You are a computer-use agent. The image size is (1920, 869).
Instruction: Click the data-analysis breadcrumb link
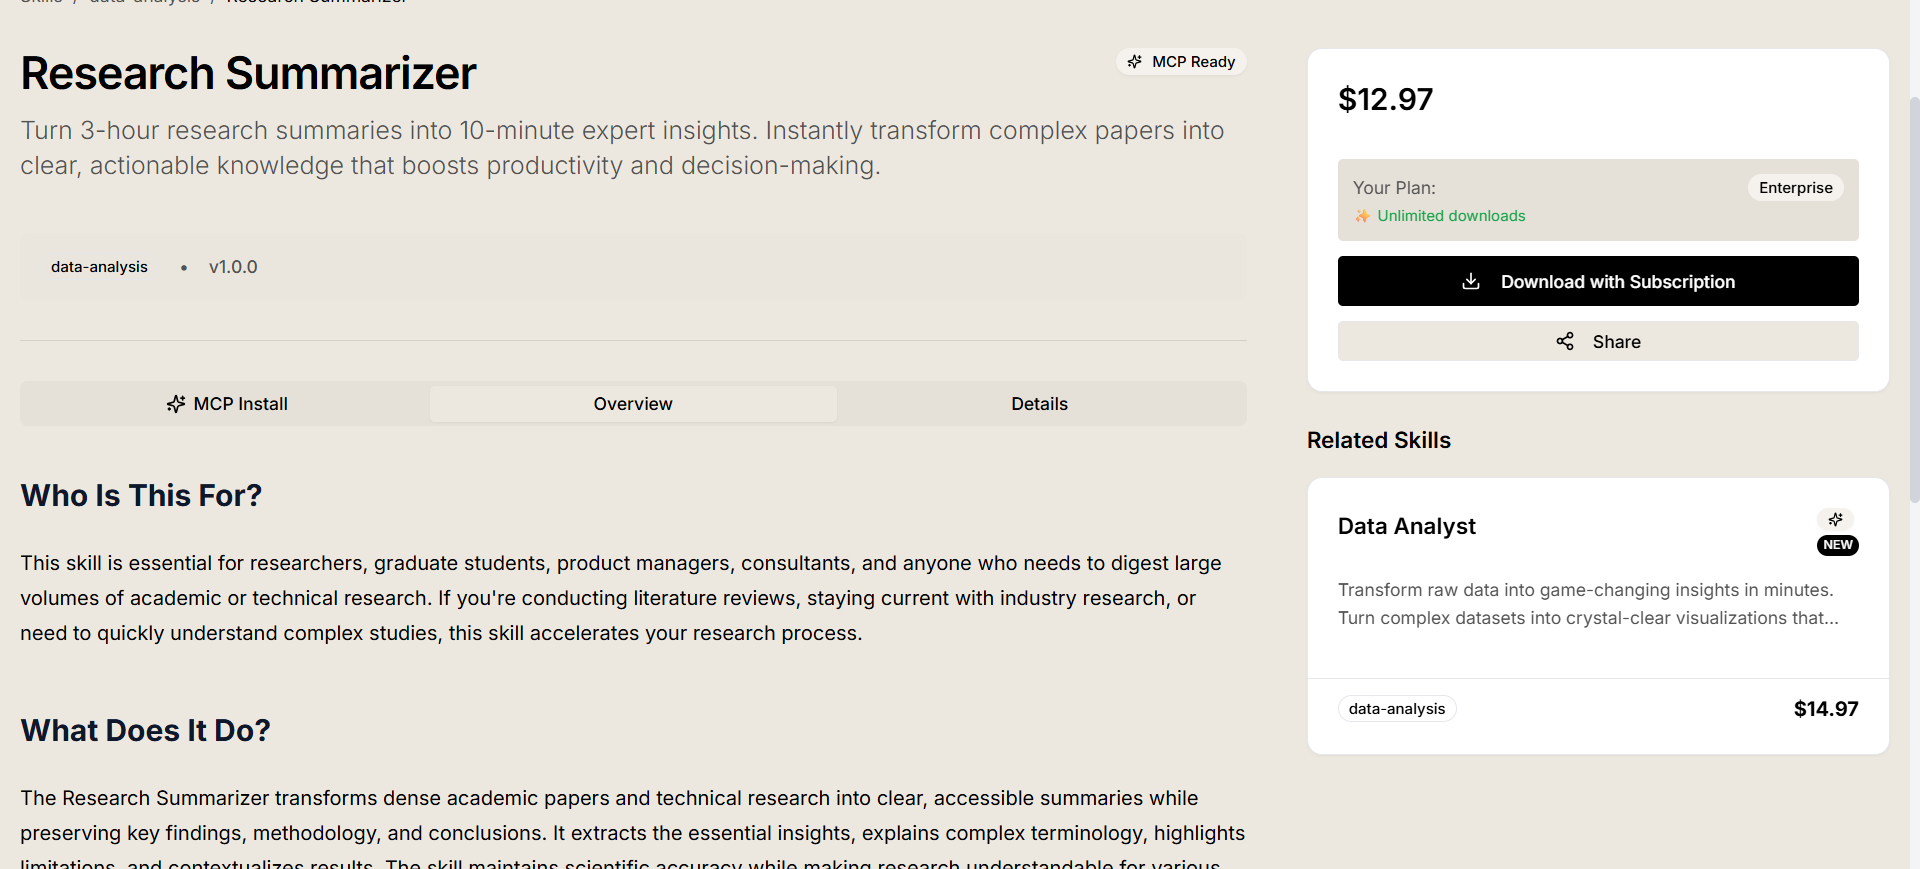[x=143, y=3]
